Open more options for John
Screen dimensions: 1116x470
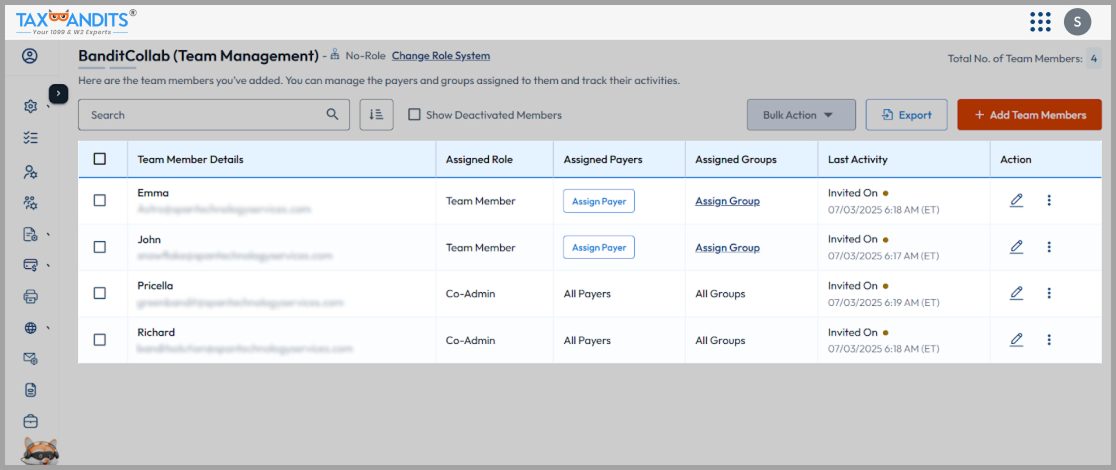[x=1048, y=247]
